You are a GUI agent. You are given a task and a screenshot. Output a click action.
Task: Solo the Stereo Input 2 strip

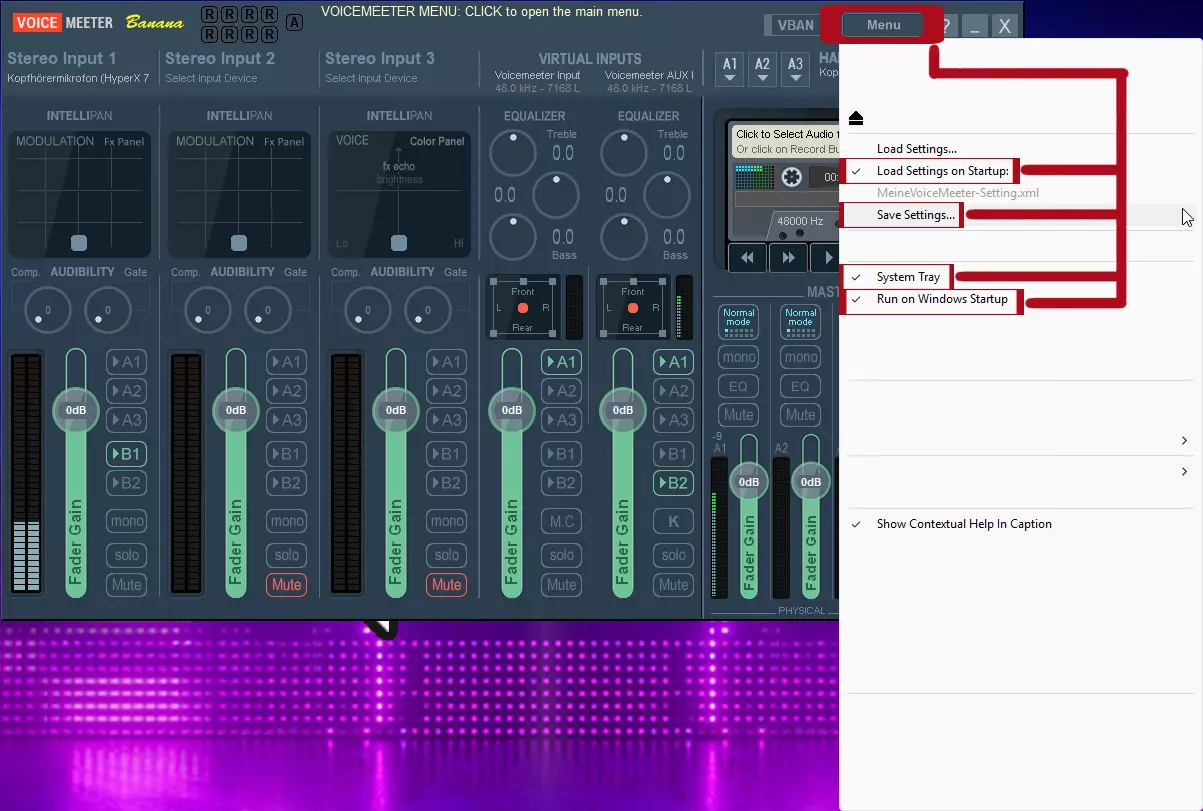[x=287, y=555]
